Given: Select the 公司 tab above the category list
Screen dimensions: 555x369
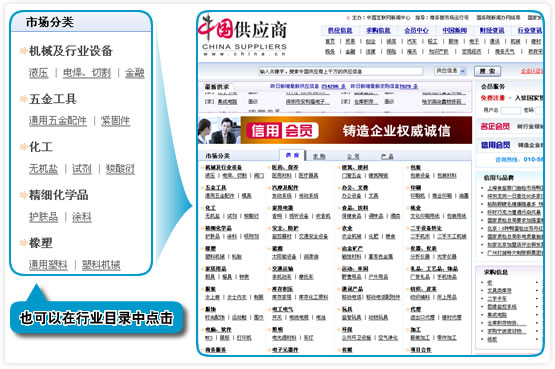Looking at the screenshot, I should click(x=353, y=156).
